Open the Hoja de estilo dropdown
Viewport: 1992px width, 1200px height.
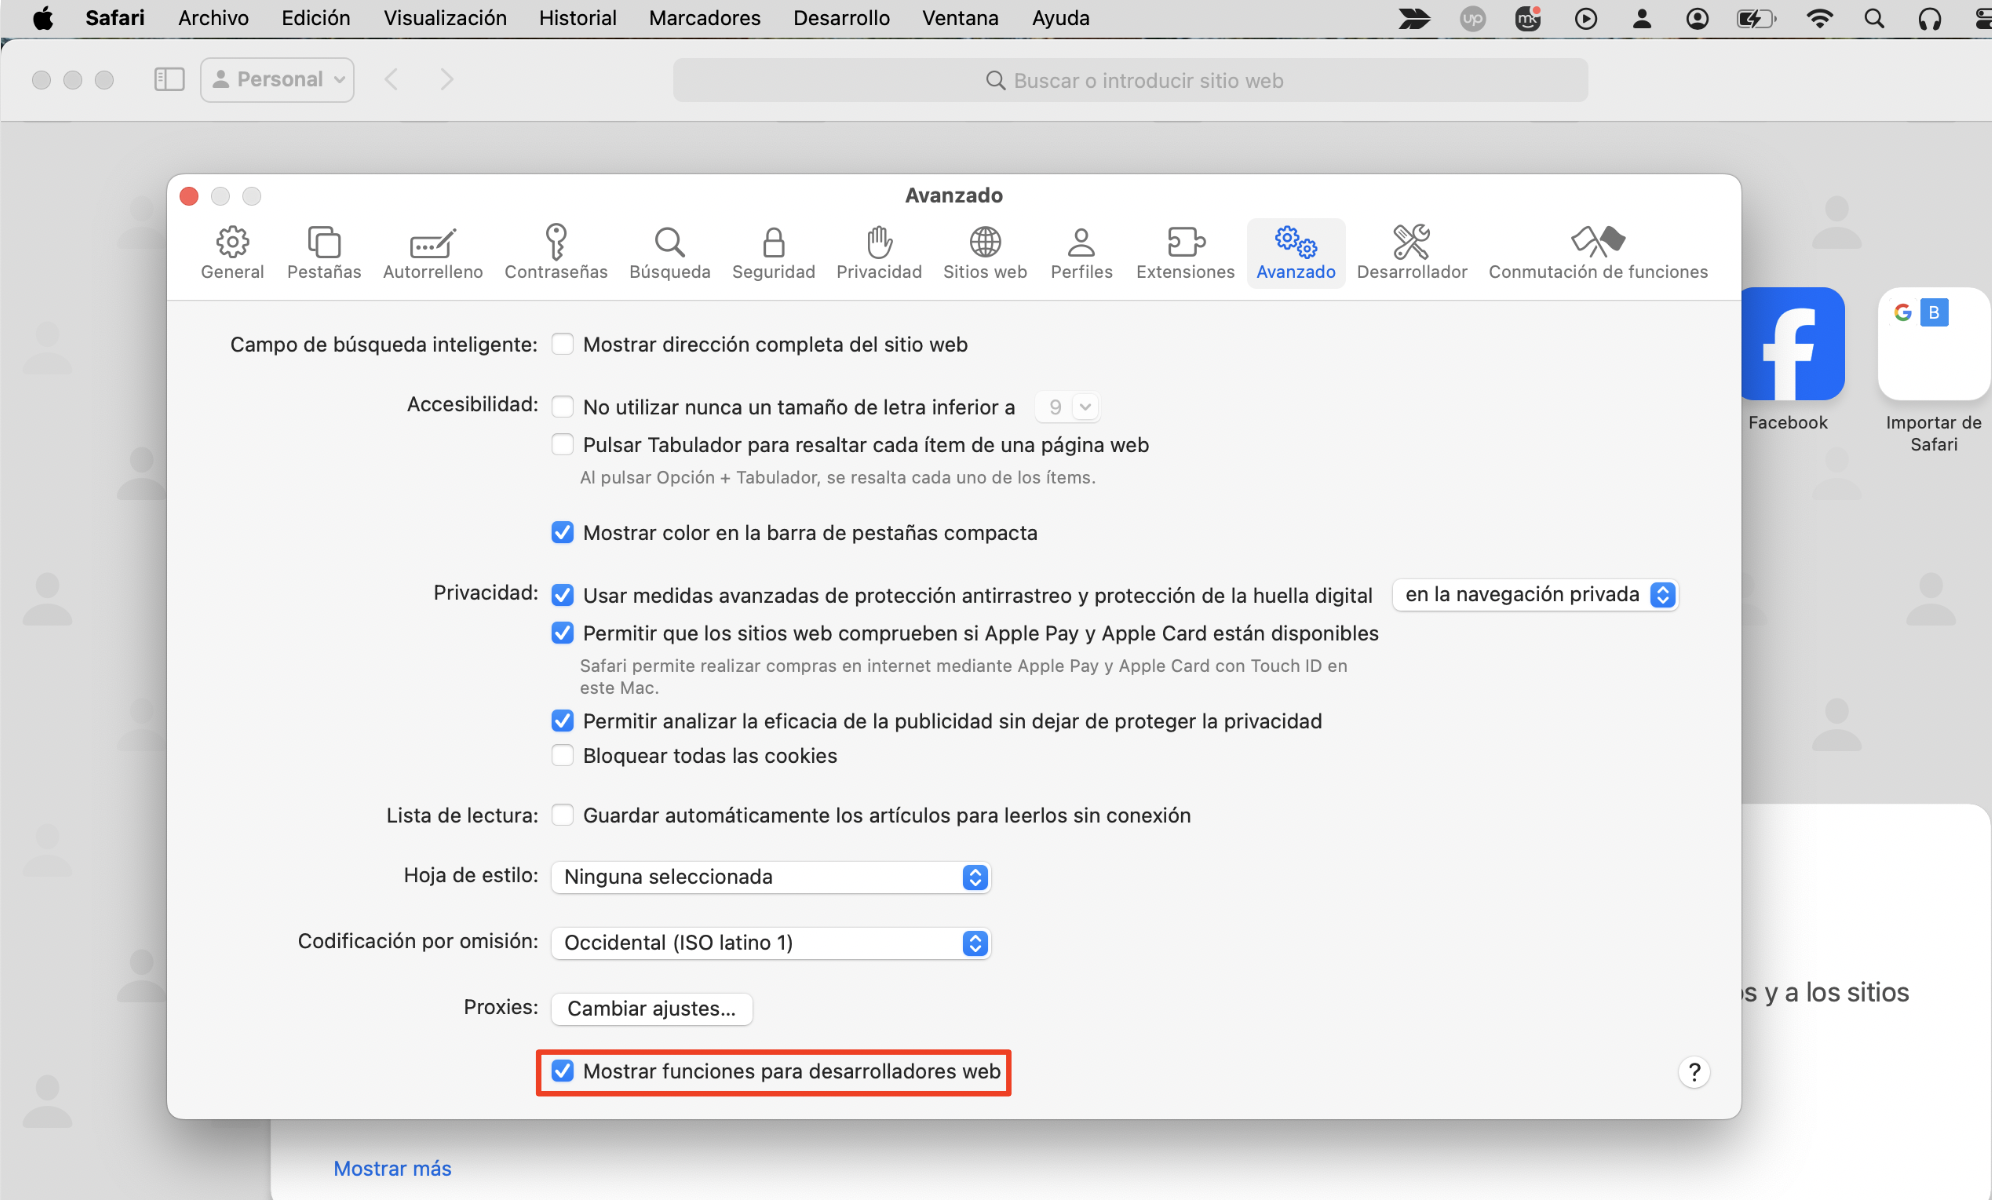[770, 877]
